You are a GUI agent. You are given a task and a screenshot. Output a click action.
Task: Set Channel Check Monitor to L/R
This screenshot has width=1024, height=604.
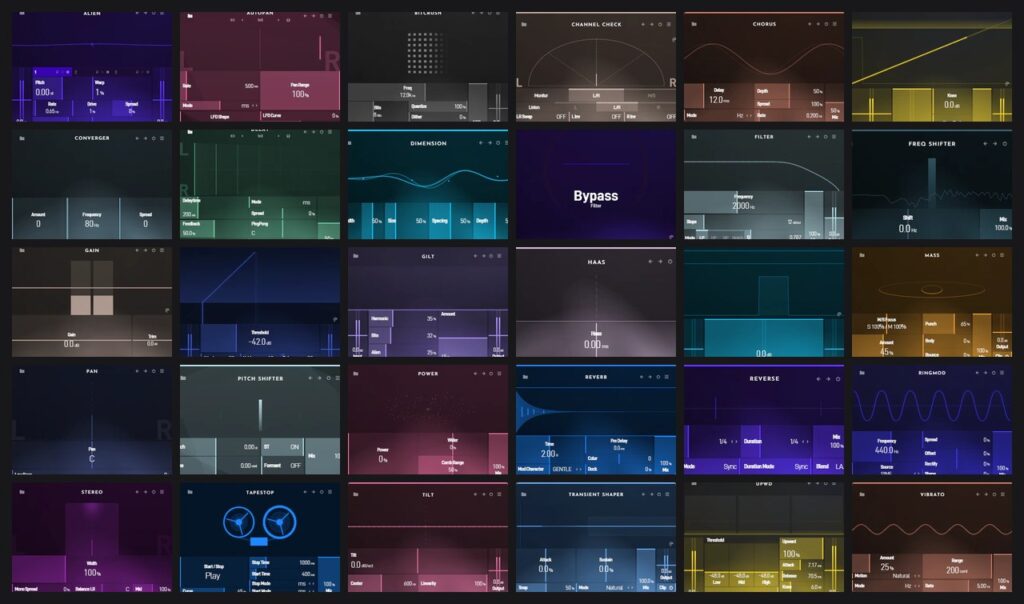coord(596,95)
